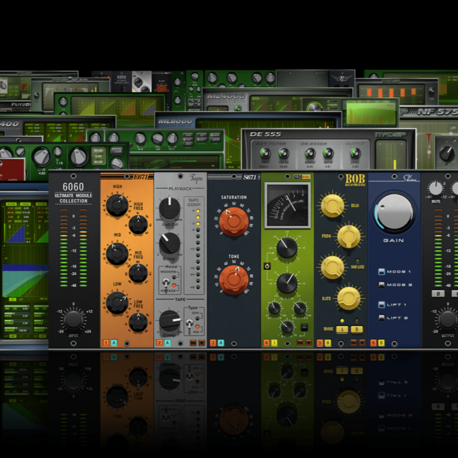Adjust the E671 LOW FREQ knob

click(138, 321)
